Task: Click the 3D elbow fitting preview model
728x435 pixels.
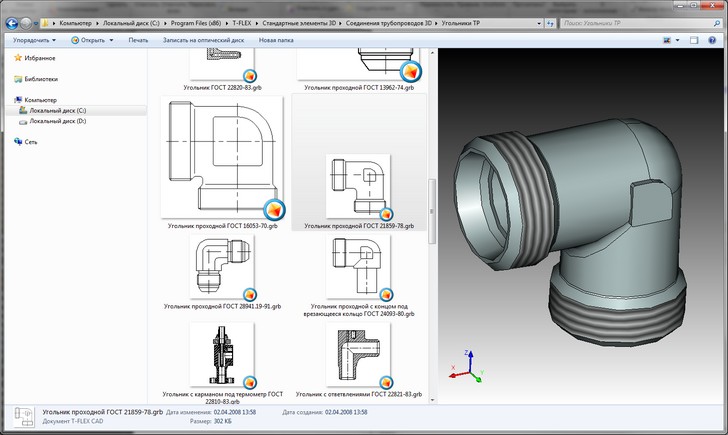Action: [571, 232]
